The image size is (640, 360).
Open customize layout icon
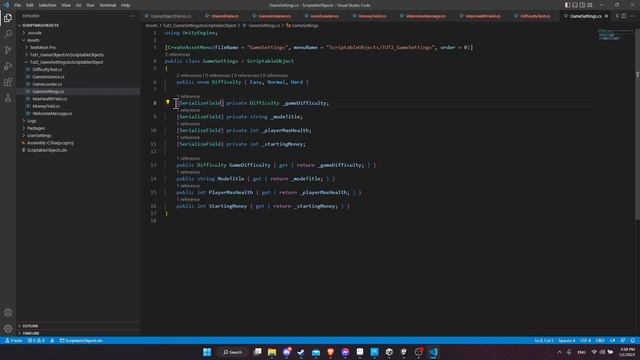click(x=590, y=5)
